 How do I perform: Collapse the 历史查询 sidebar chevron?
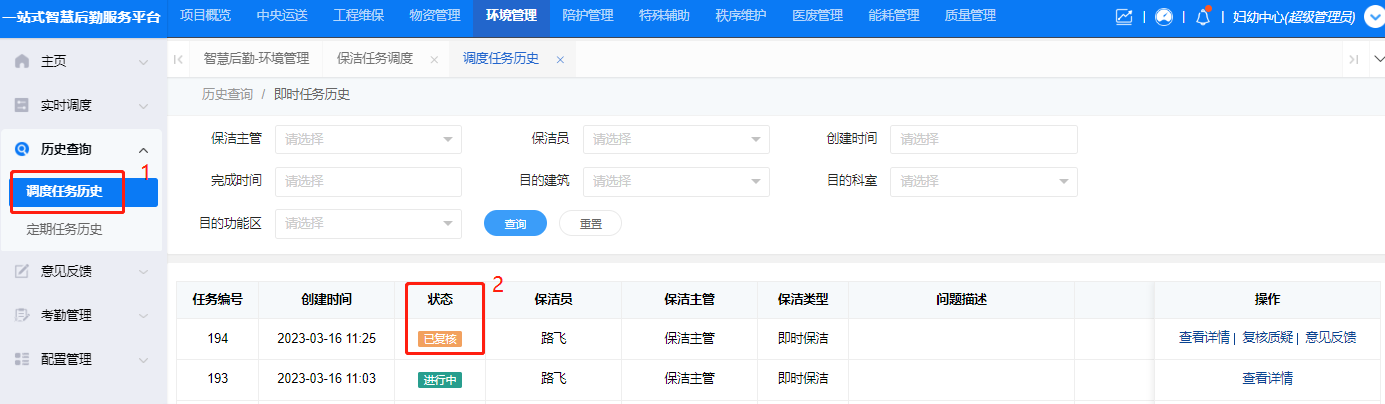[143, 149]
